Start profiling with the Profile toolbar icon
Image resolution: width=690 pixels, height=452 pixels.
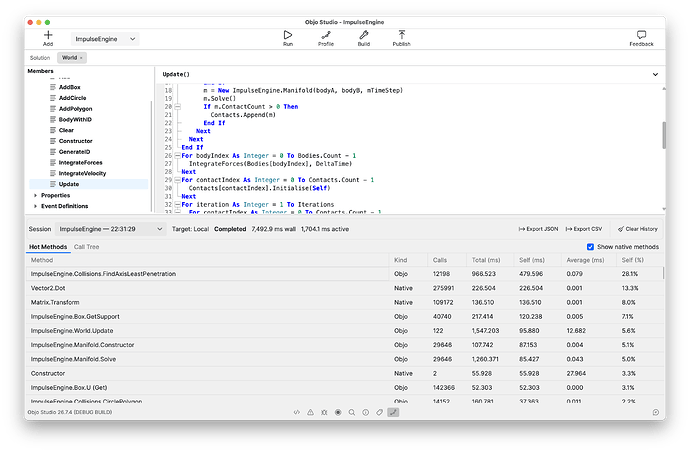pos(326,35)
